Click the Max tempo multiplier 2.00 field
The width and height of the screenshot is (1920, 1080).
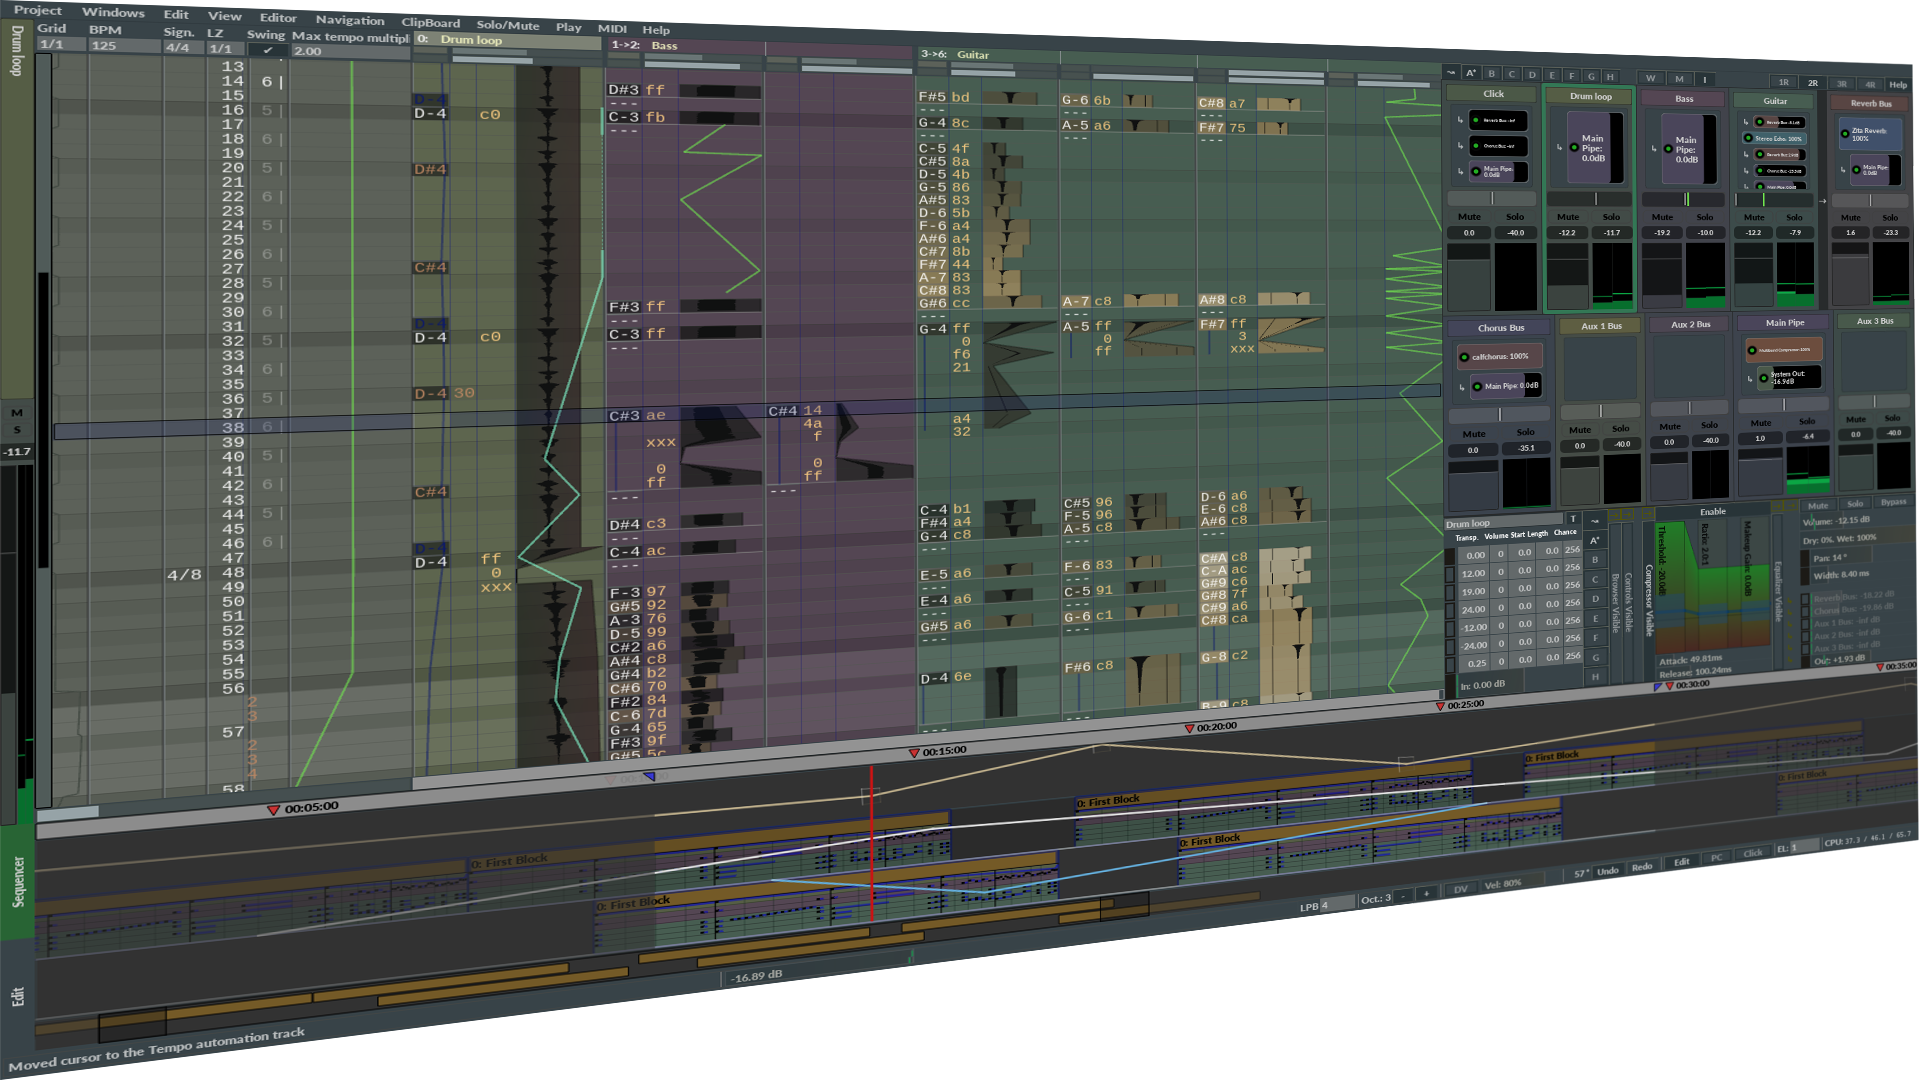click(x=350, y=51)
